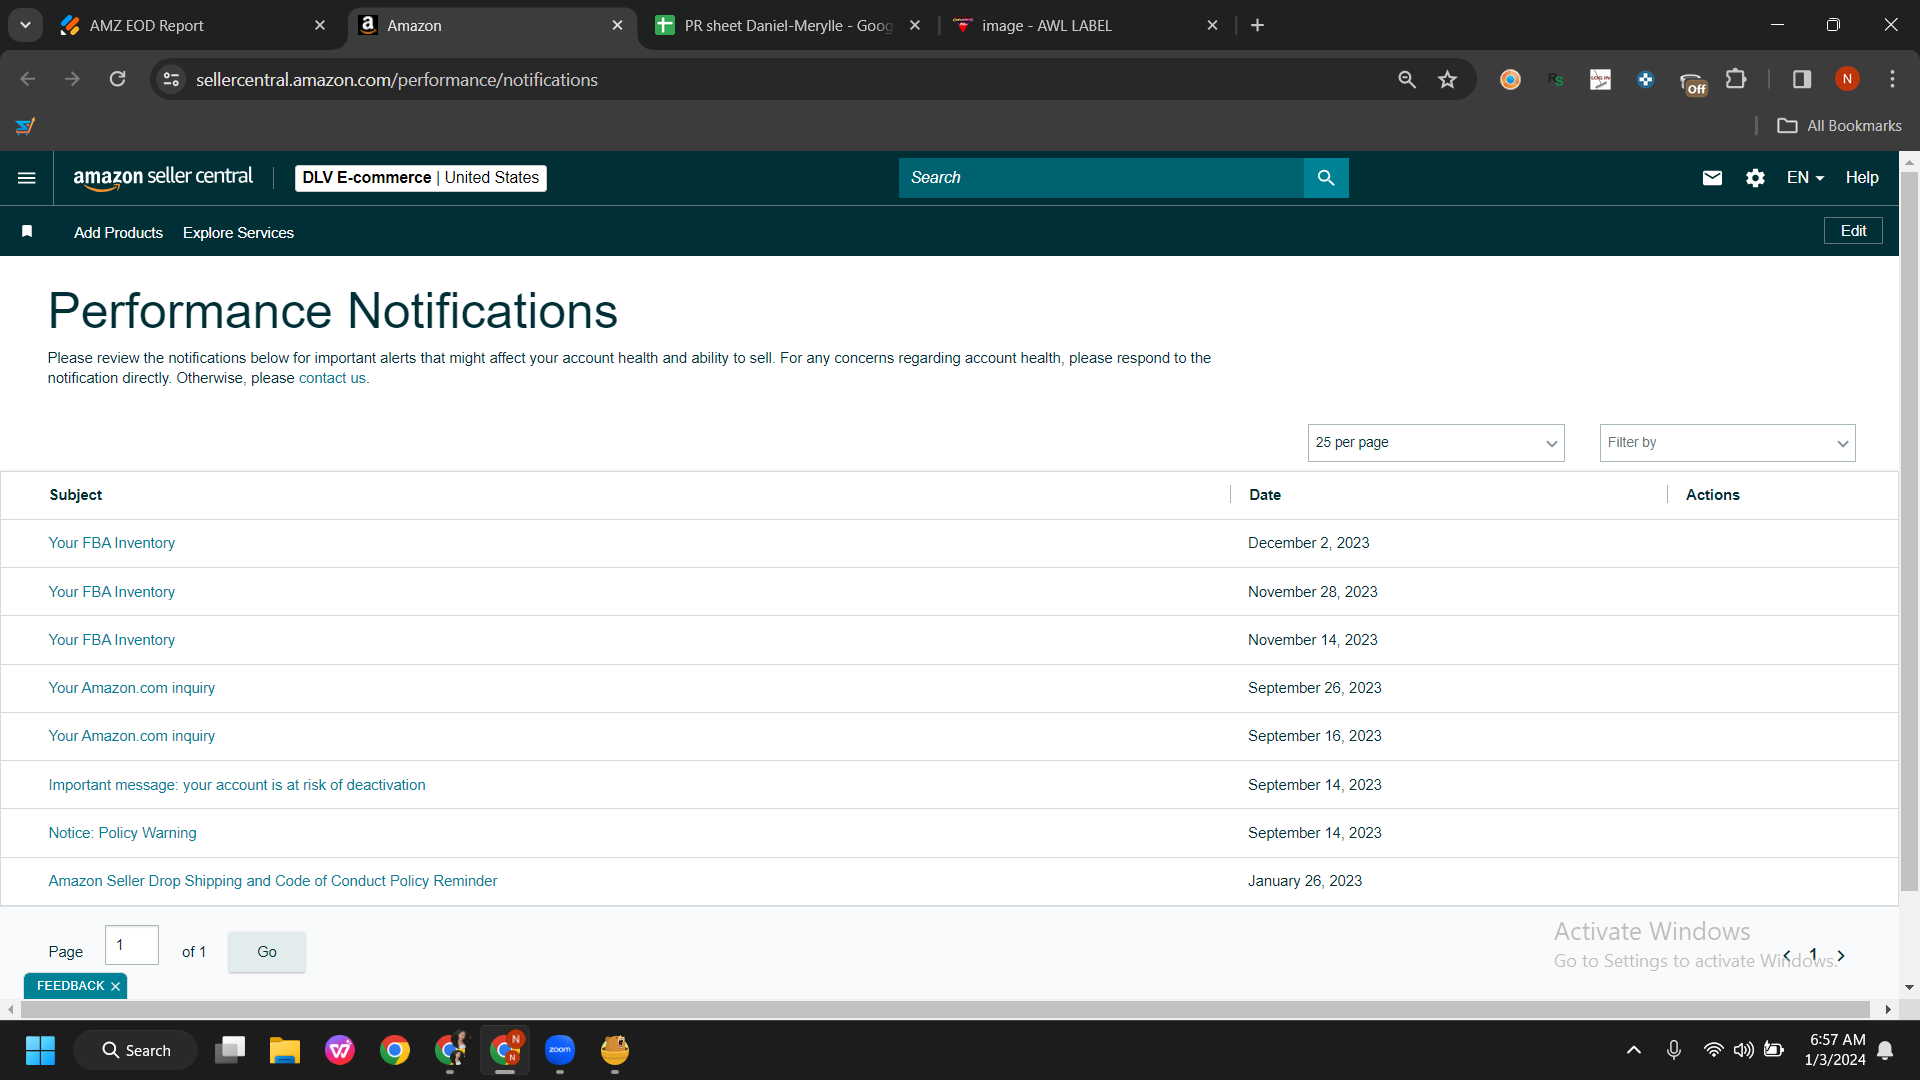Click the page number input box
The width and height of the screenshot is (1920, 1080).
(132, 945)
